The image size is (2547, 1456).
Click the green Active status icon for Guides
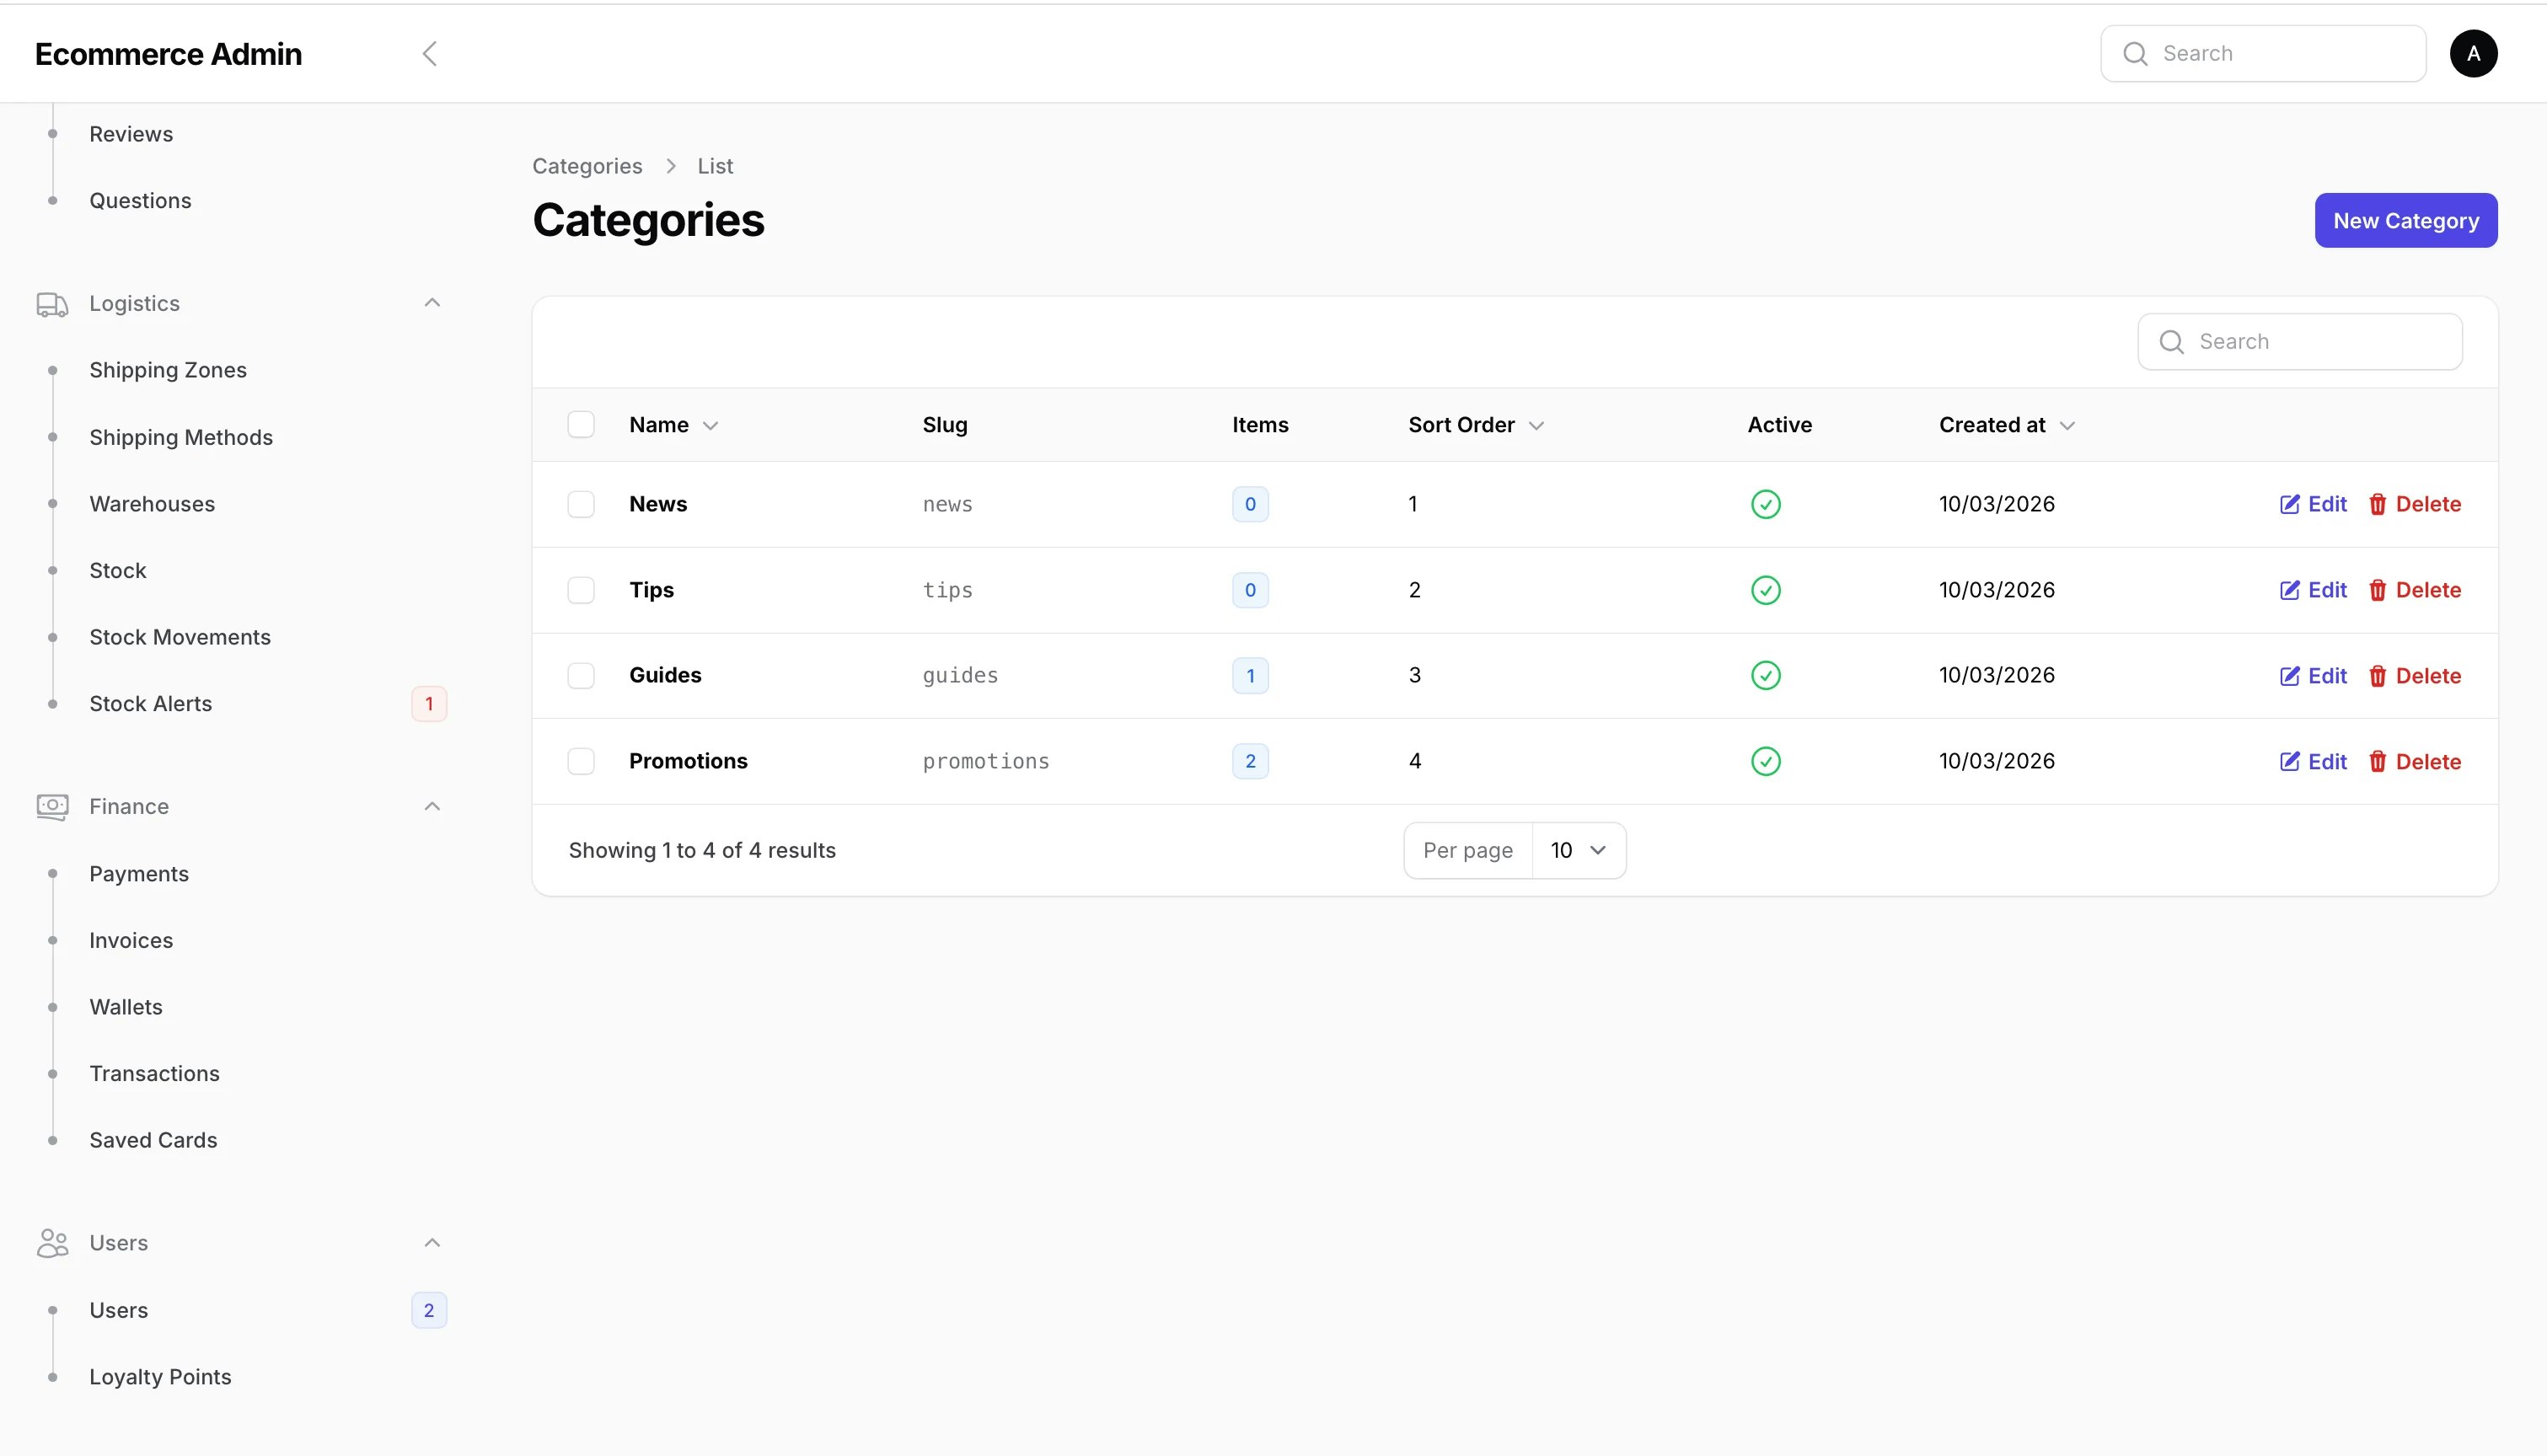[1765, 675]
